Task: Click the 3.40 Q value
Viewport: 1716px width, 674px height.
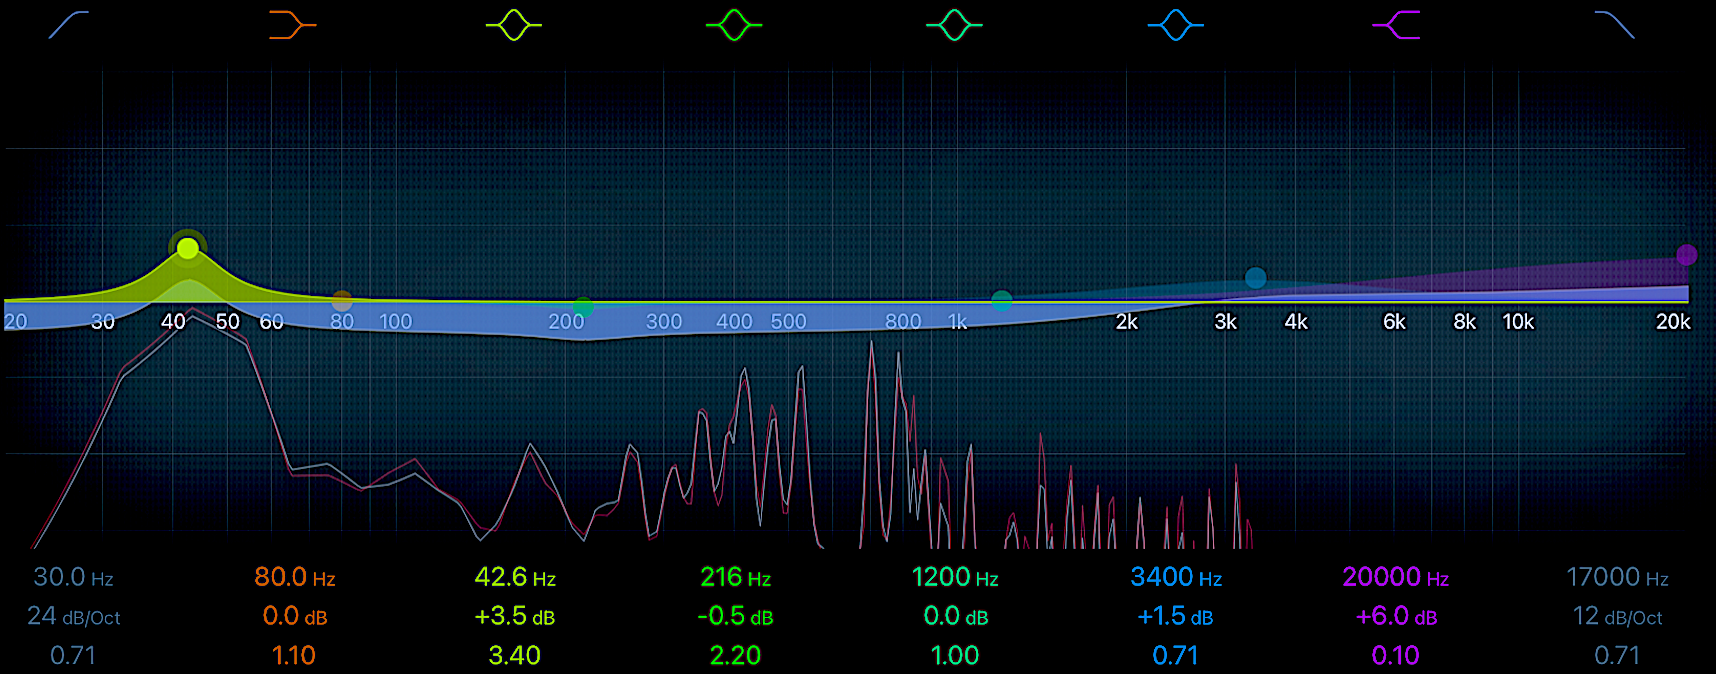Action: click(x=514, y=655)
